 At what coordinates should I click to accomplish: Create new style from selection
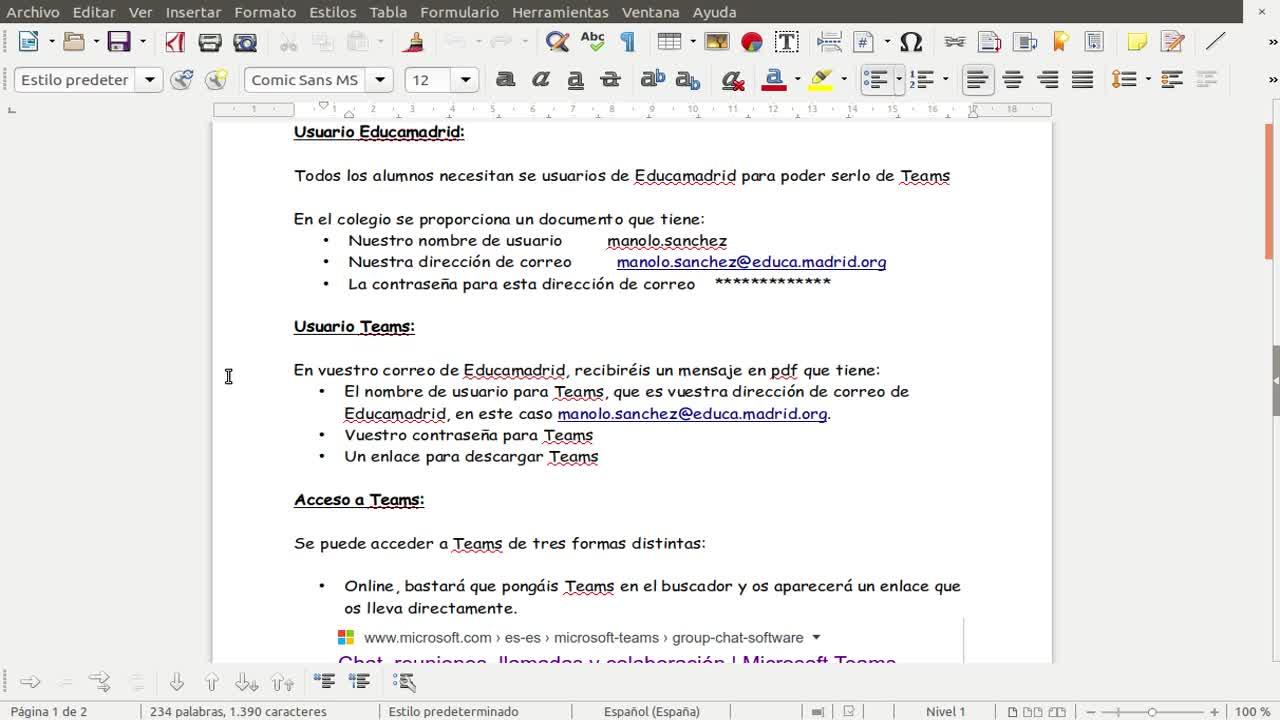(x=216, y=80)
